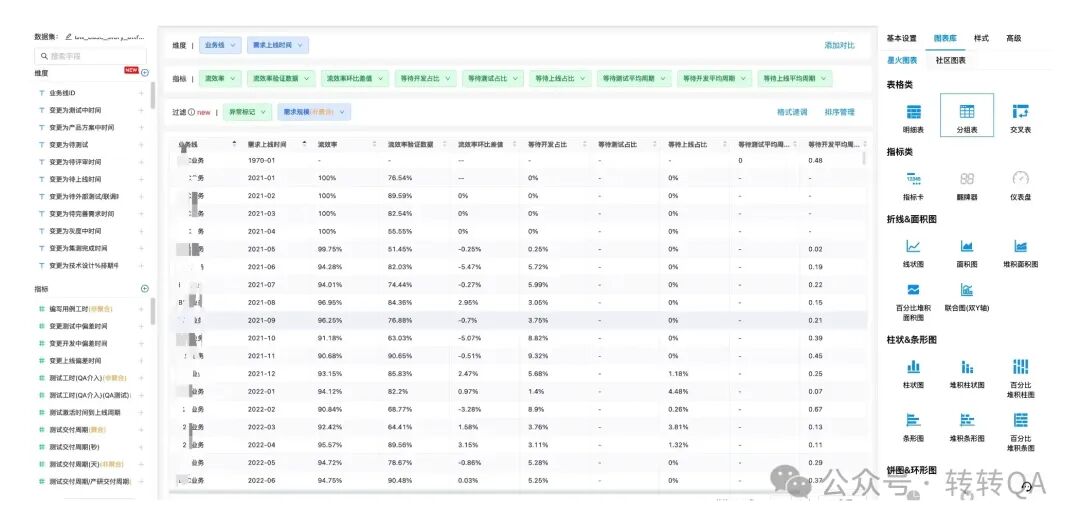Sort table by 流效率 column header
The image size is (1080, 526).
[326, 145]
